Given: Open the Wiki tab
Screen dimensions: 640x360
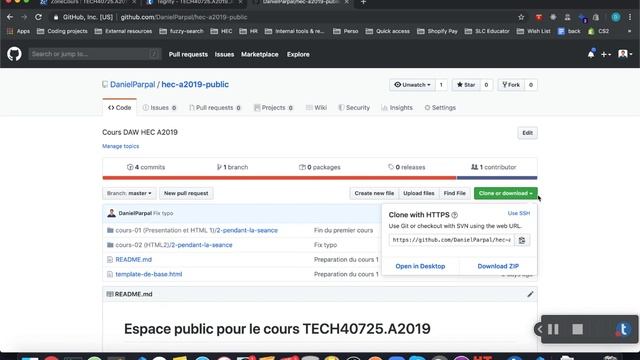Looking at the screenshot, I should 316,108.
